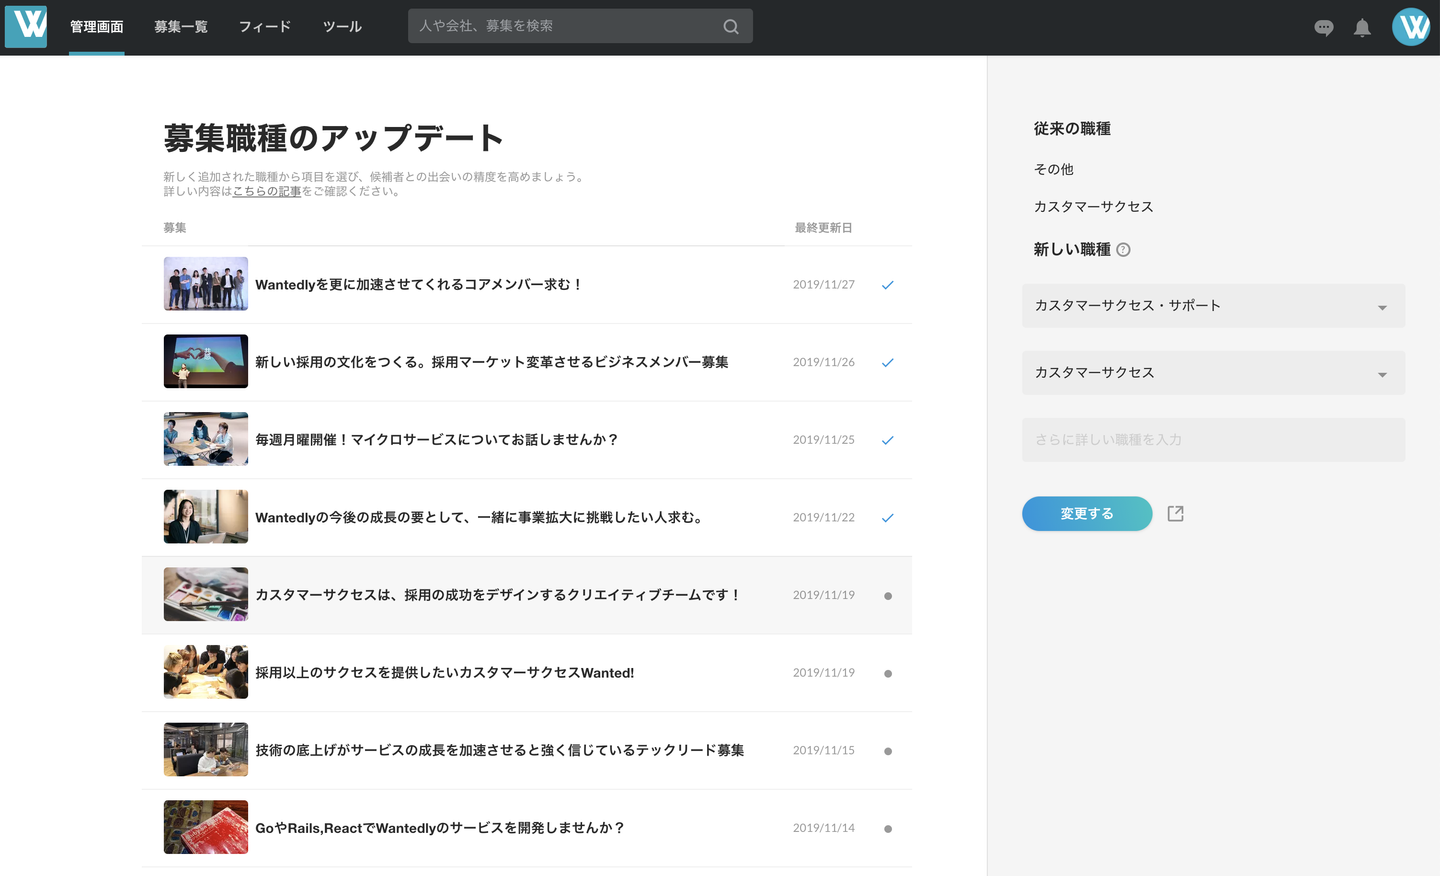Click the date 2019/11/27
1440x876 pixels.
tap(824, 285)
